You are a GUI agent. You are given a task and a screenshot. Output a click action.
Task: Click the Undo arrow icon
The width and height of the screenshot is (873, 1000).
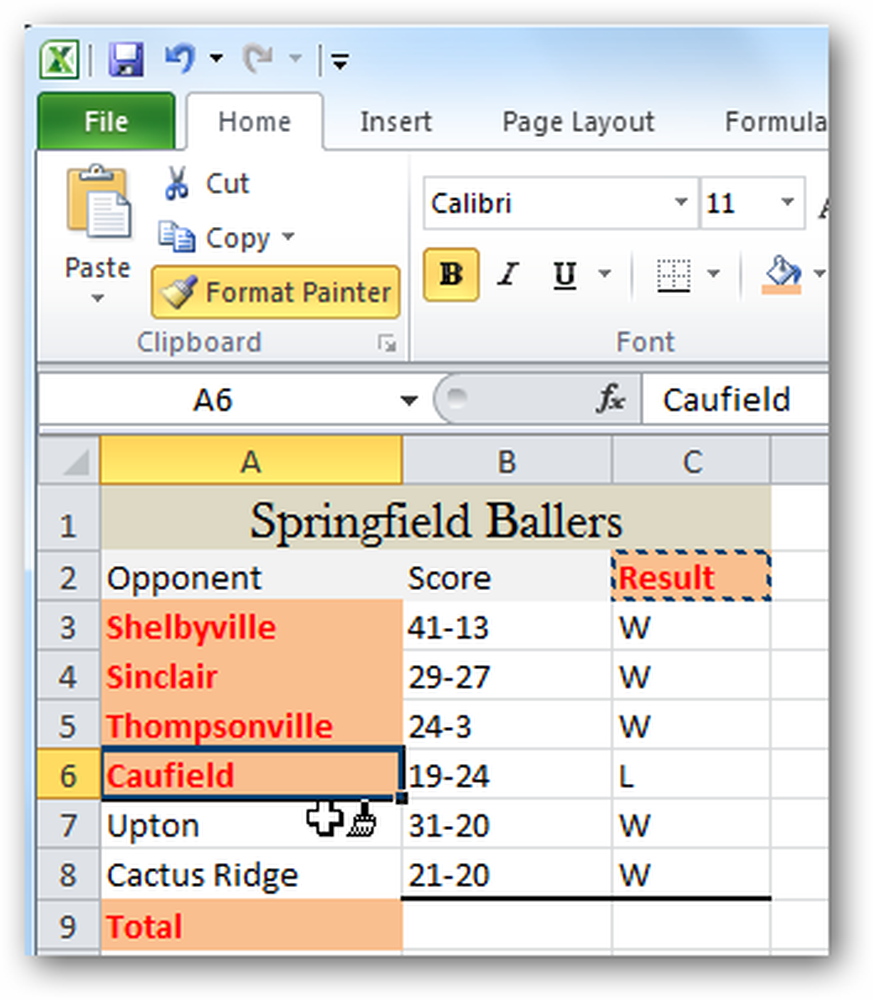pos(180,59)
